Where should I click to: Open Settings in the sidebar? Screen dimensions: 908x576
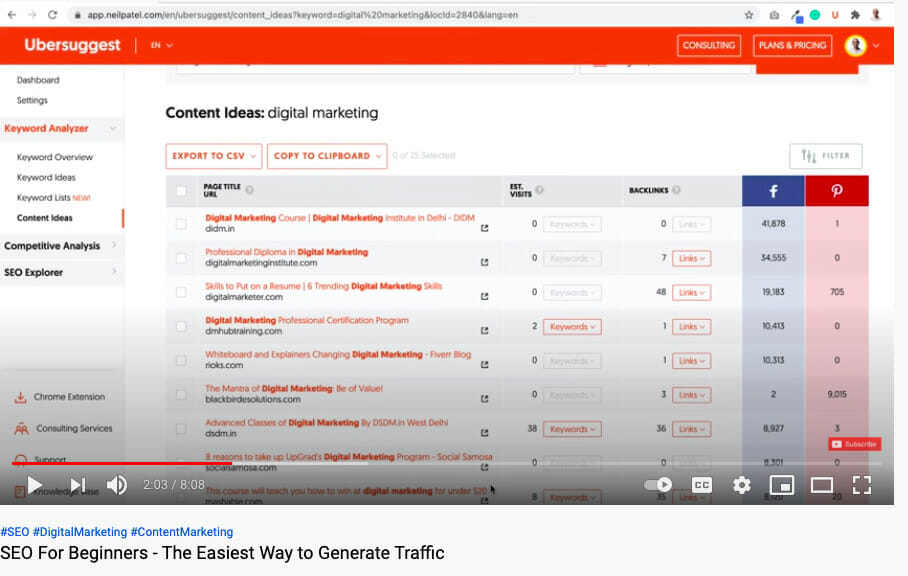pos(32,100)
